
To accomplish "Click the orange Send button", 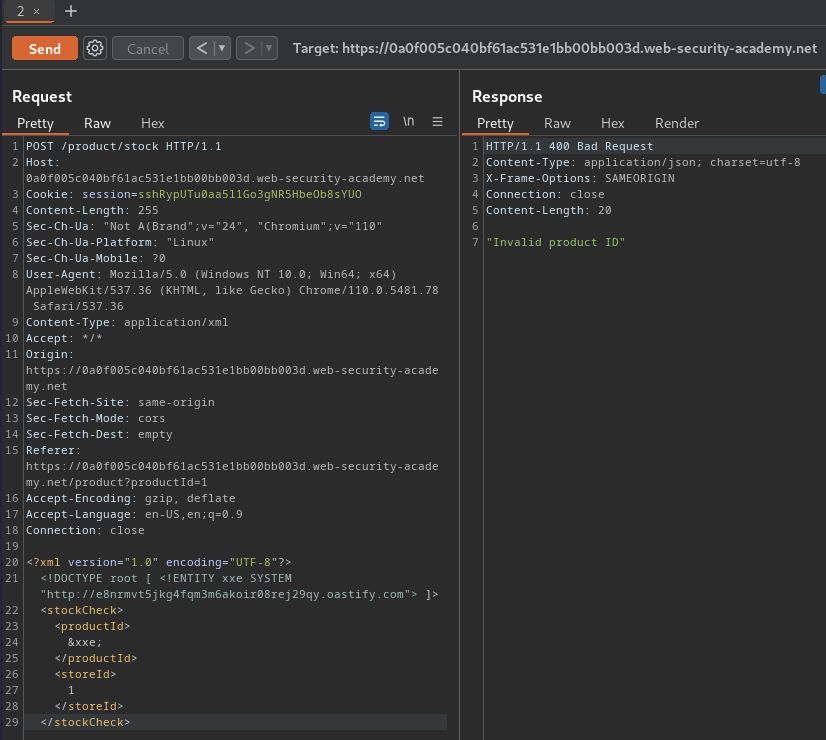I will [x=45, y=48].
